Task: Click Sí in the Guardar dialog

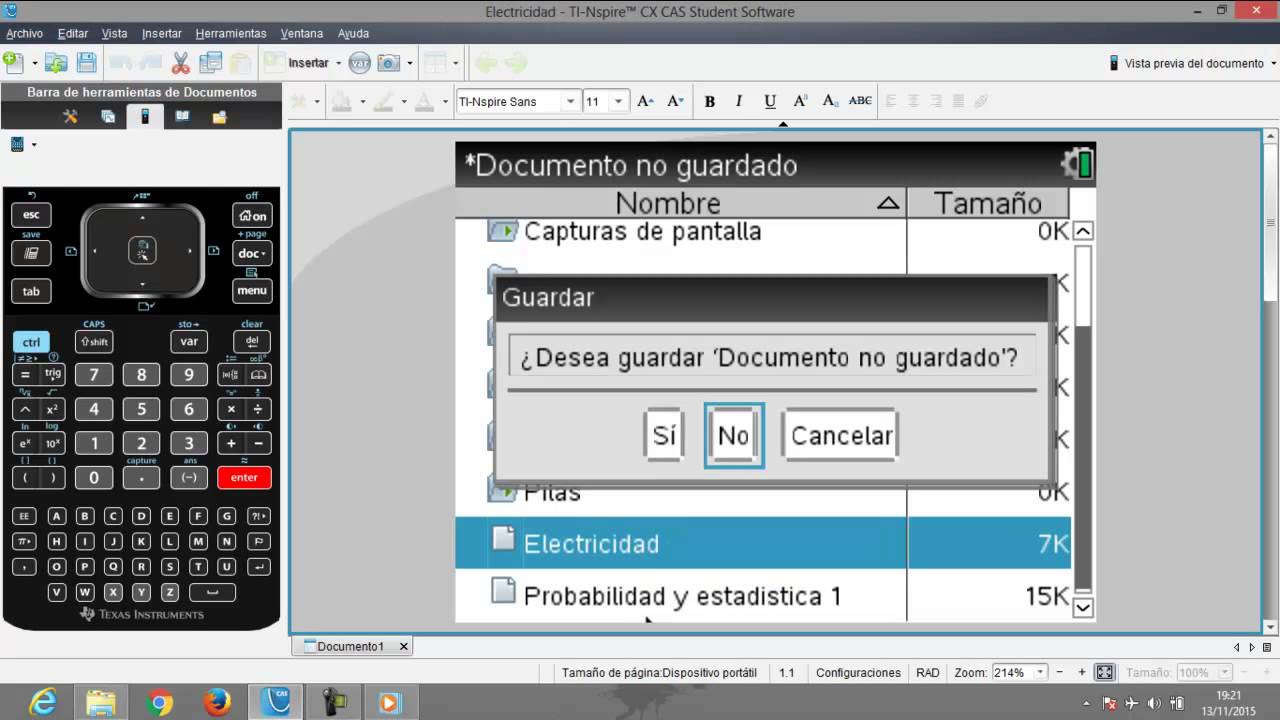Action: point(664,436)
